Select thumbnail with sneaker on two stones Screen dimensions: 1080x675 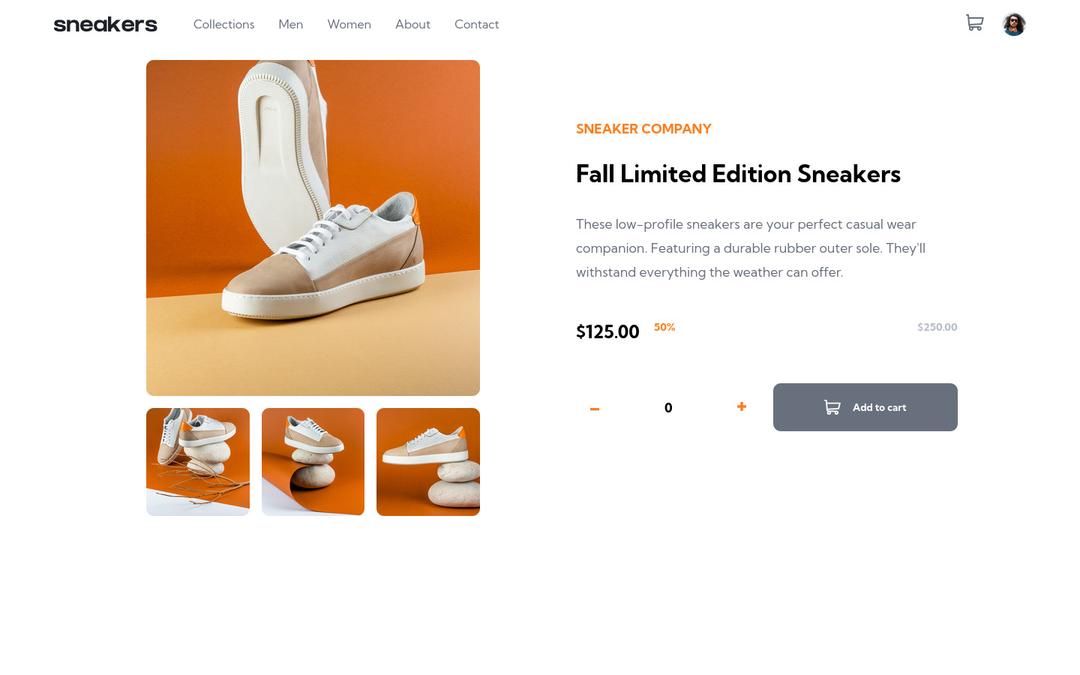pos(428,461)
